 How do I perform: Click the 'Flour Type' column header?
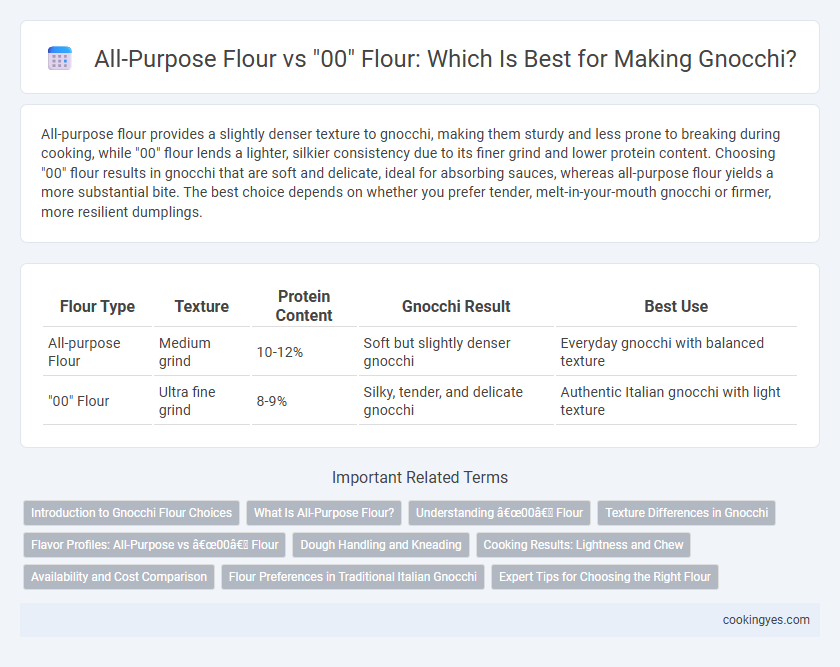[98, 306]
